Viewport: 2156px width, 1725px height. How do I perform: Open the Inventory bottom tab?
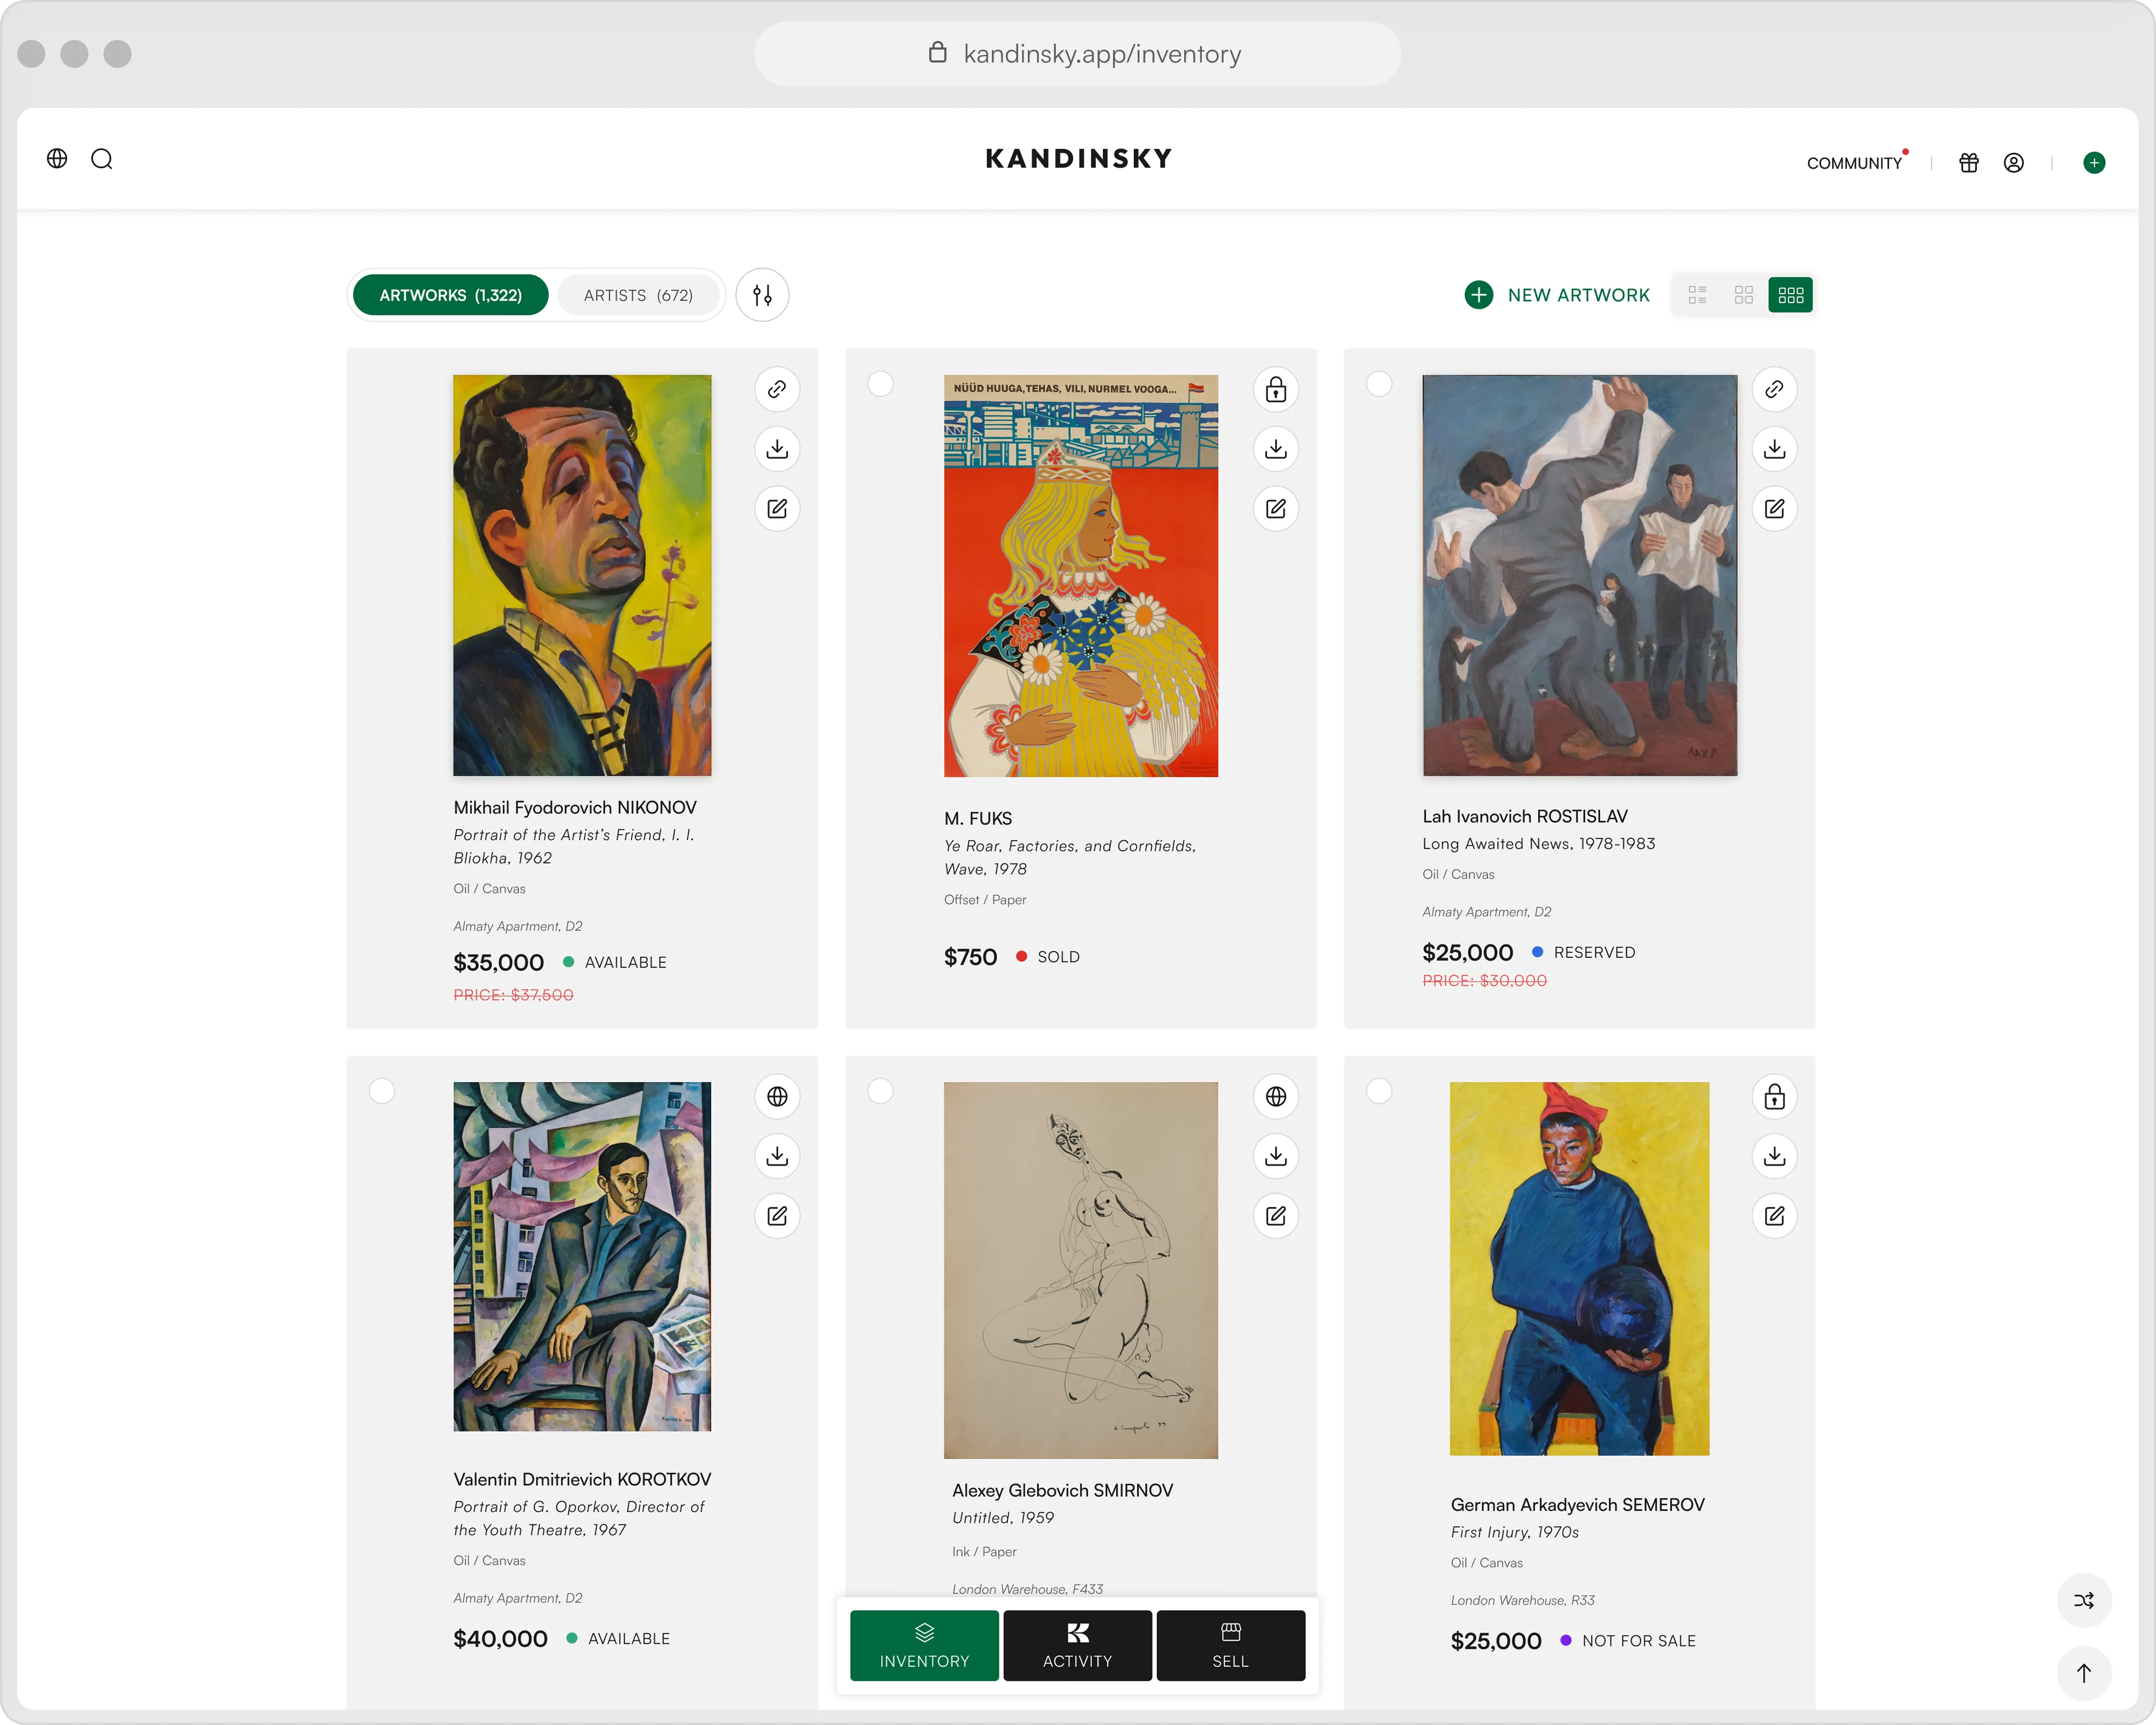tap(924, 1645)
